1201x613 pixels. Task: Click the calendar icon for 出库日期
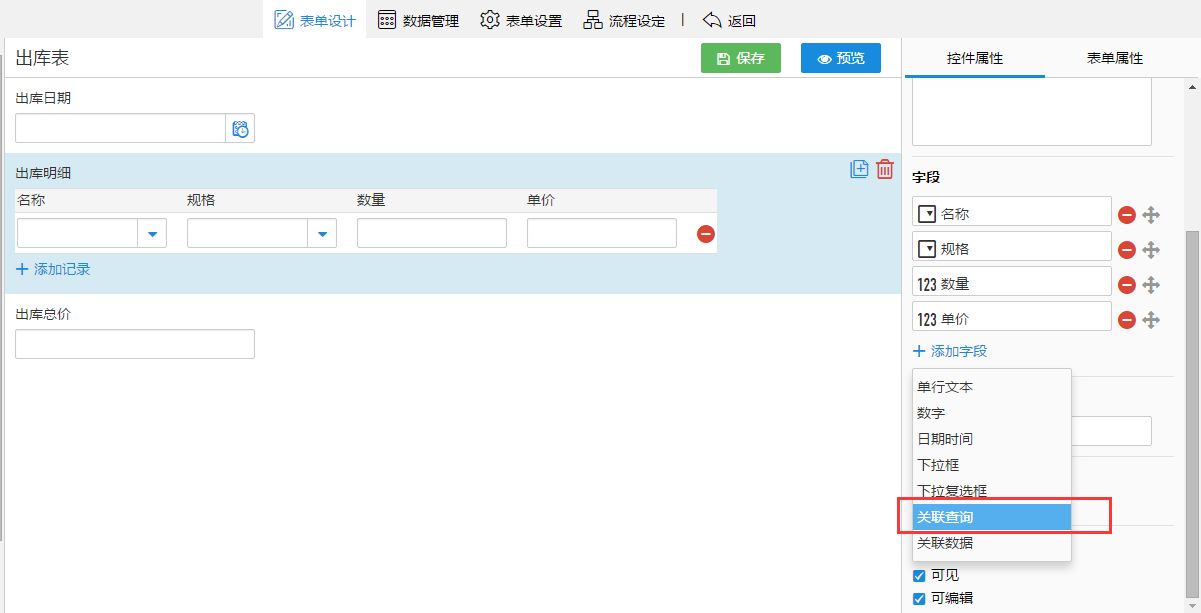[240, 129]
